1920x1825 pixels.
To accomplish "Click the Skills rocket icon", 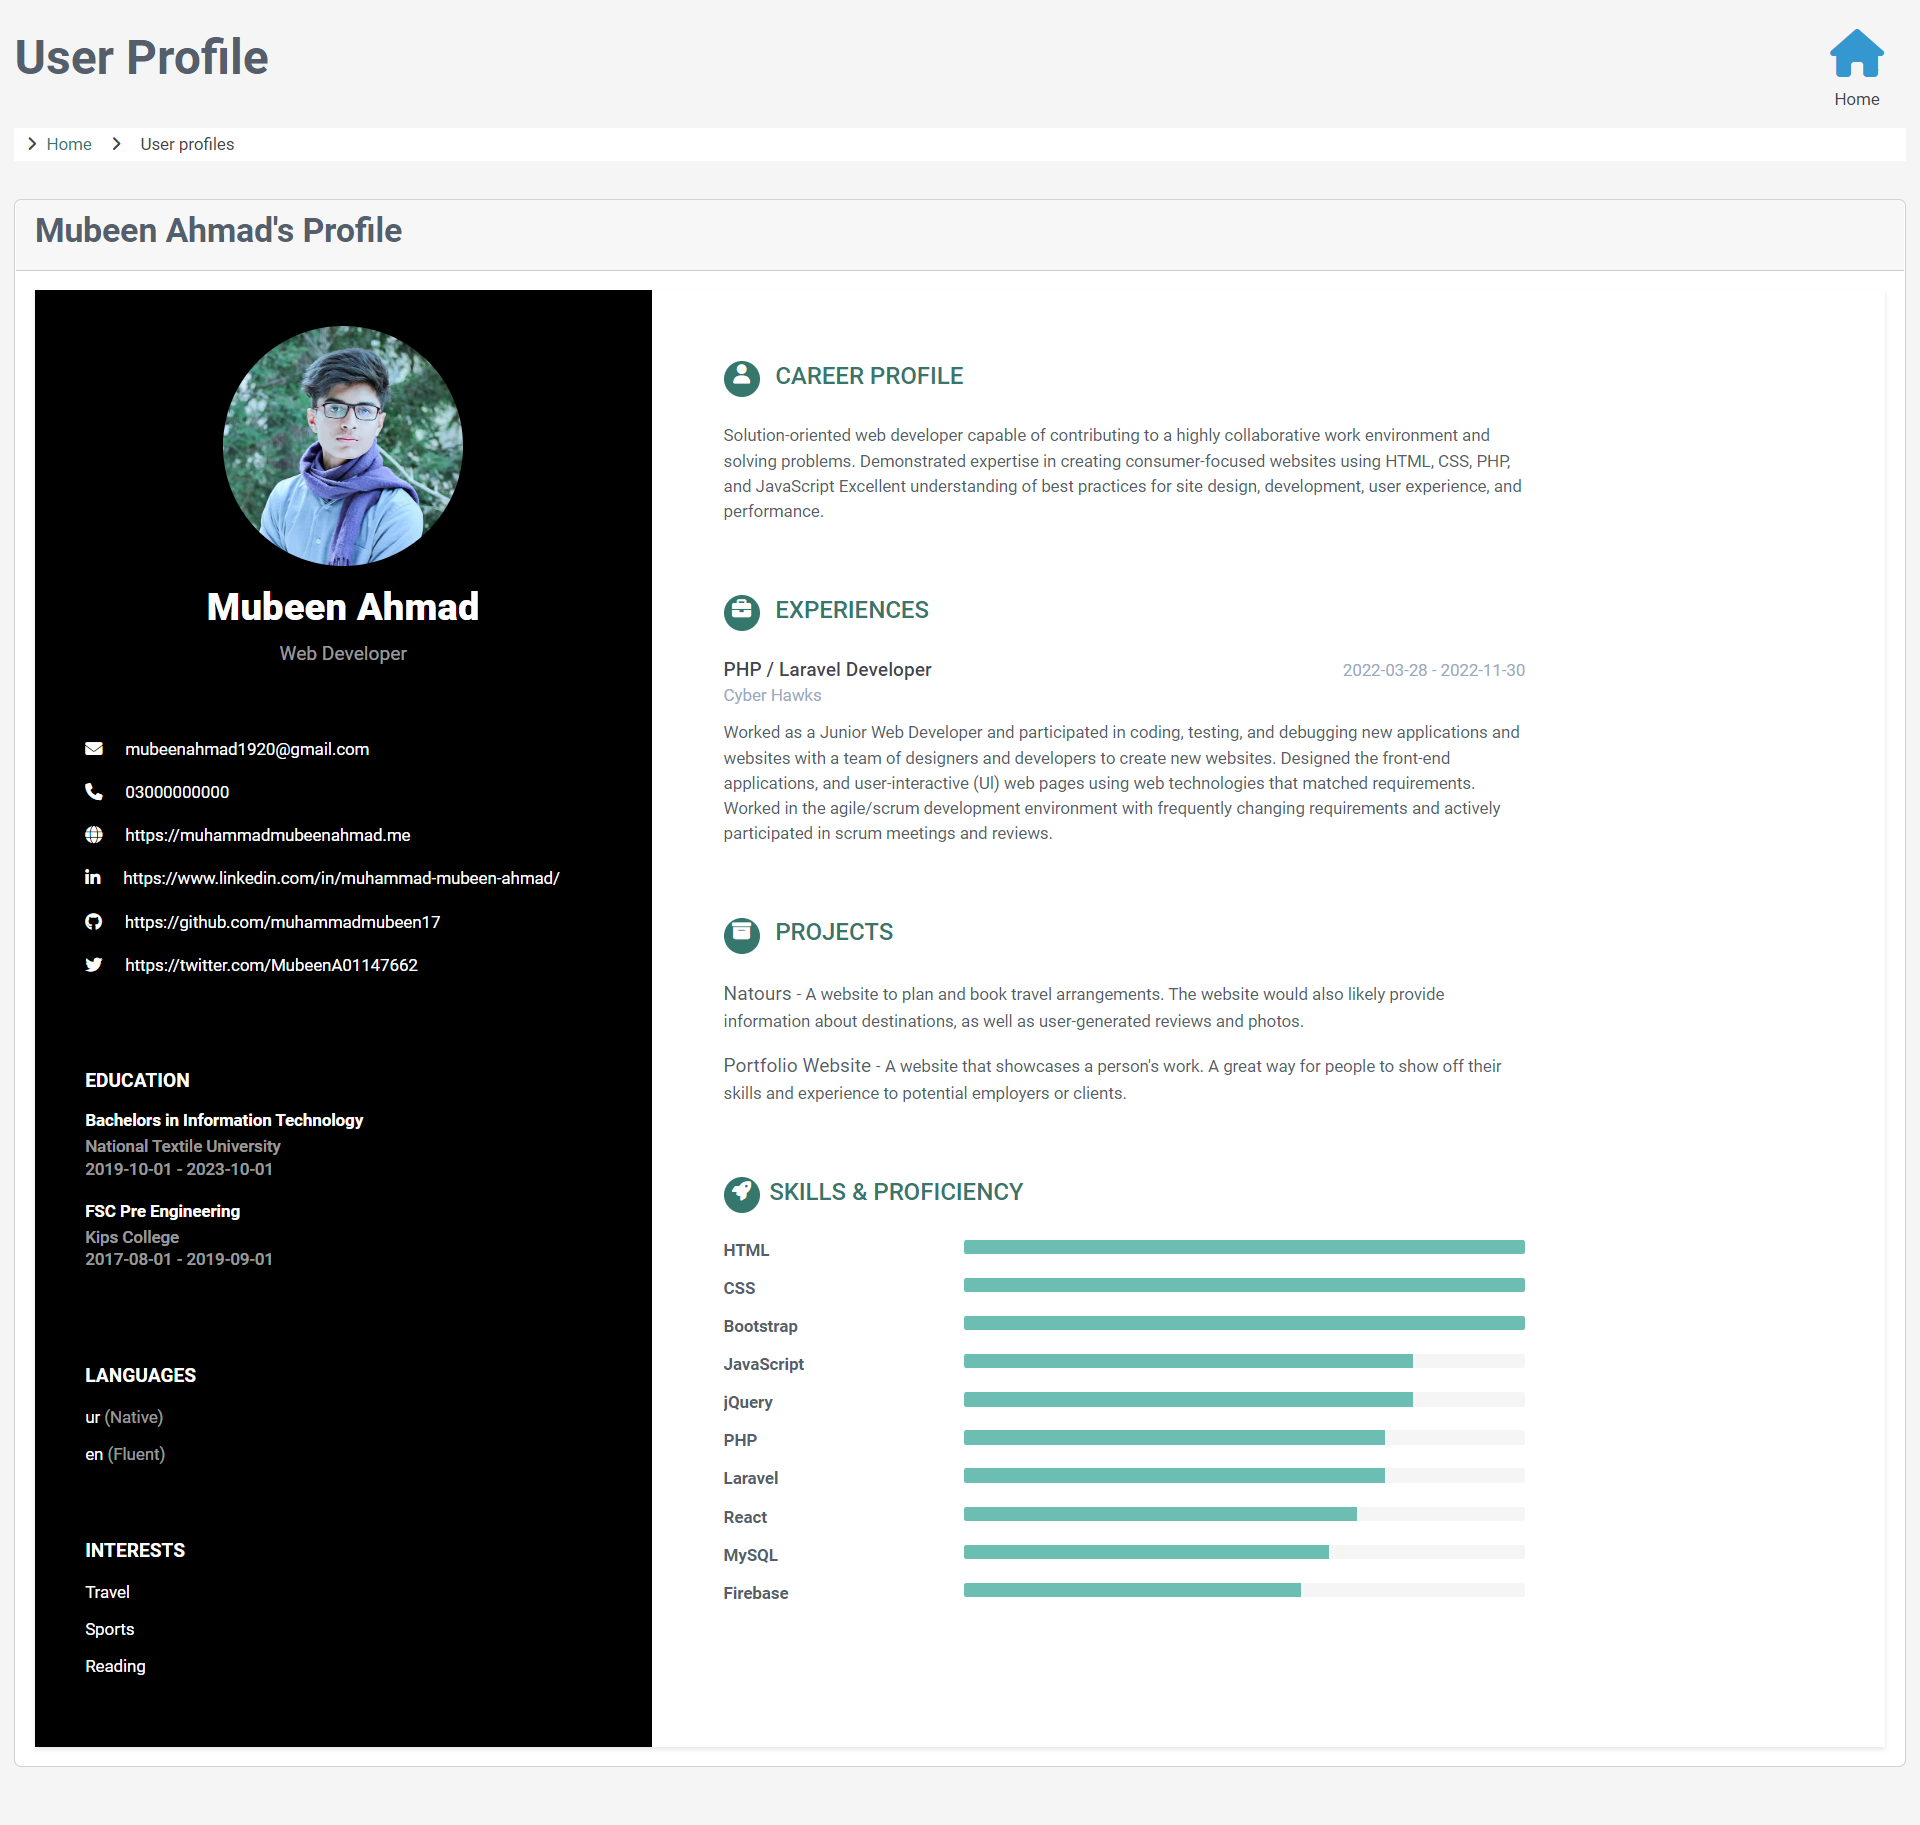I will [x=741, y=1194].
